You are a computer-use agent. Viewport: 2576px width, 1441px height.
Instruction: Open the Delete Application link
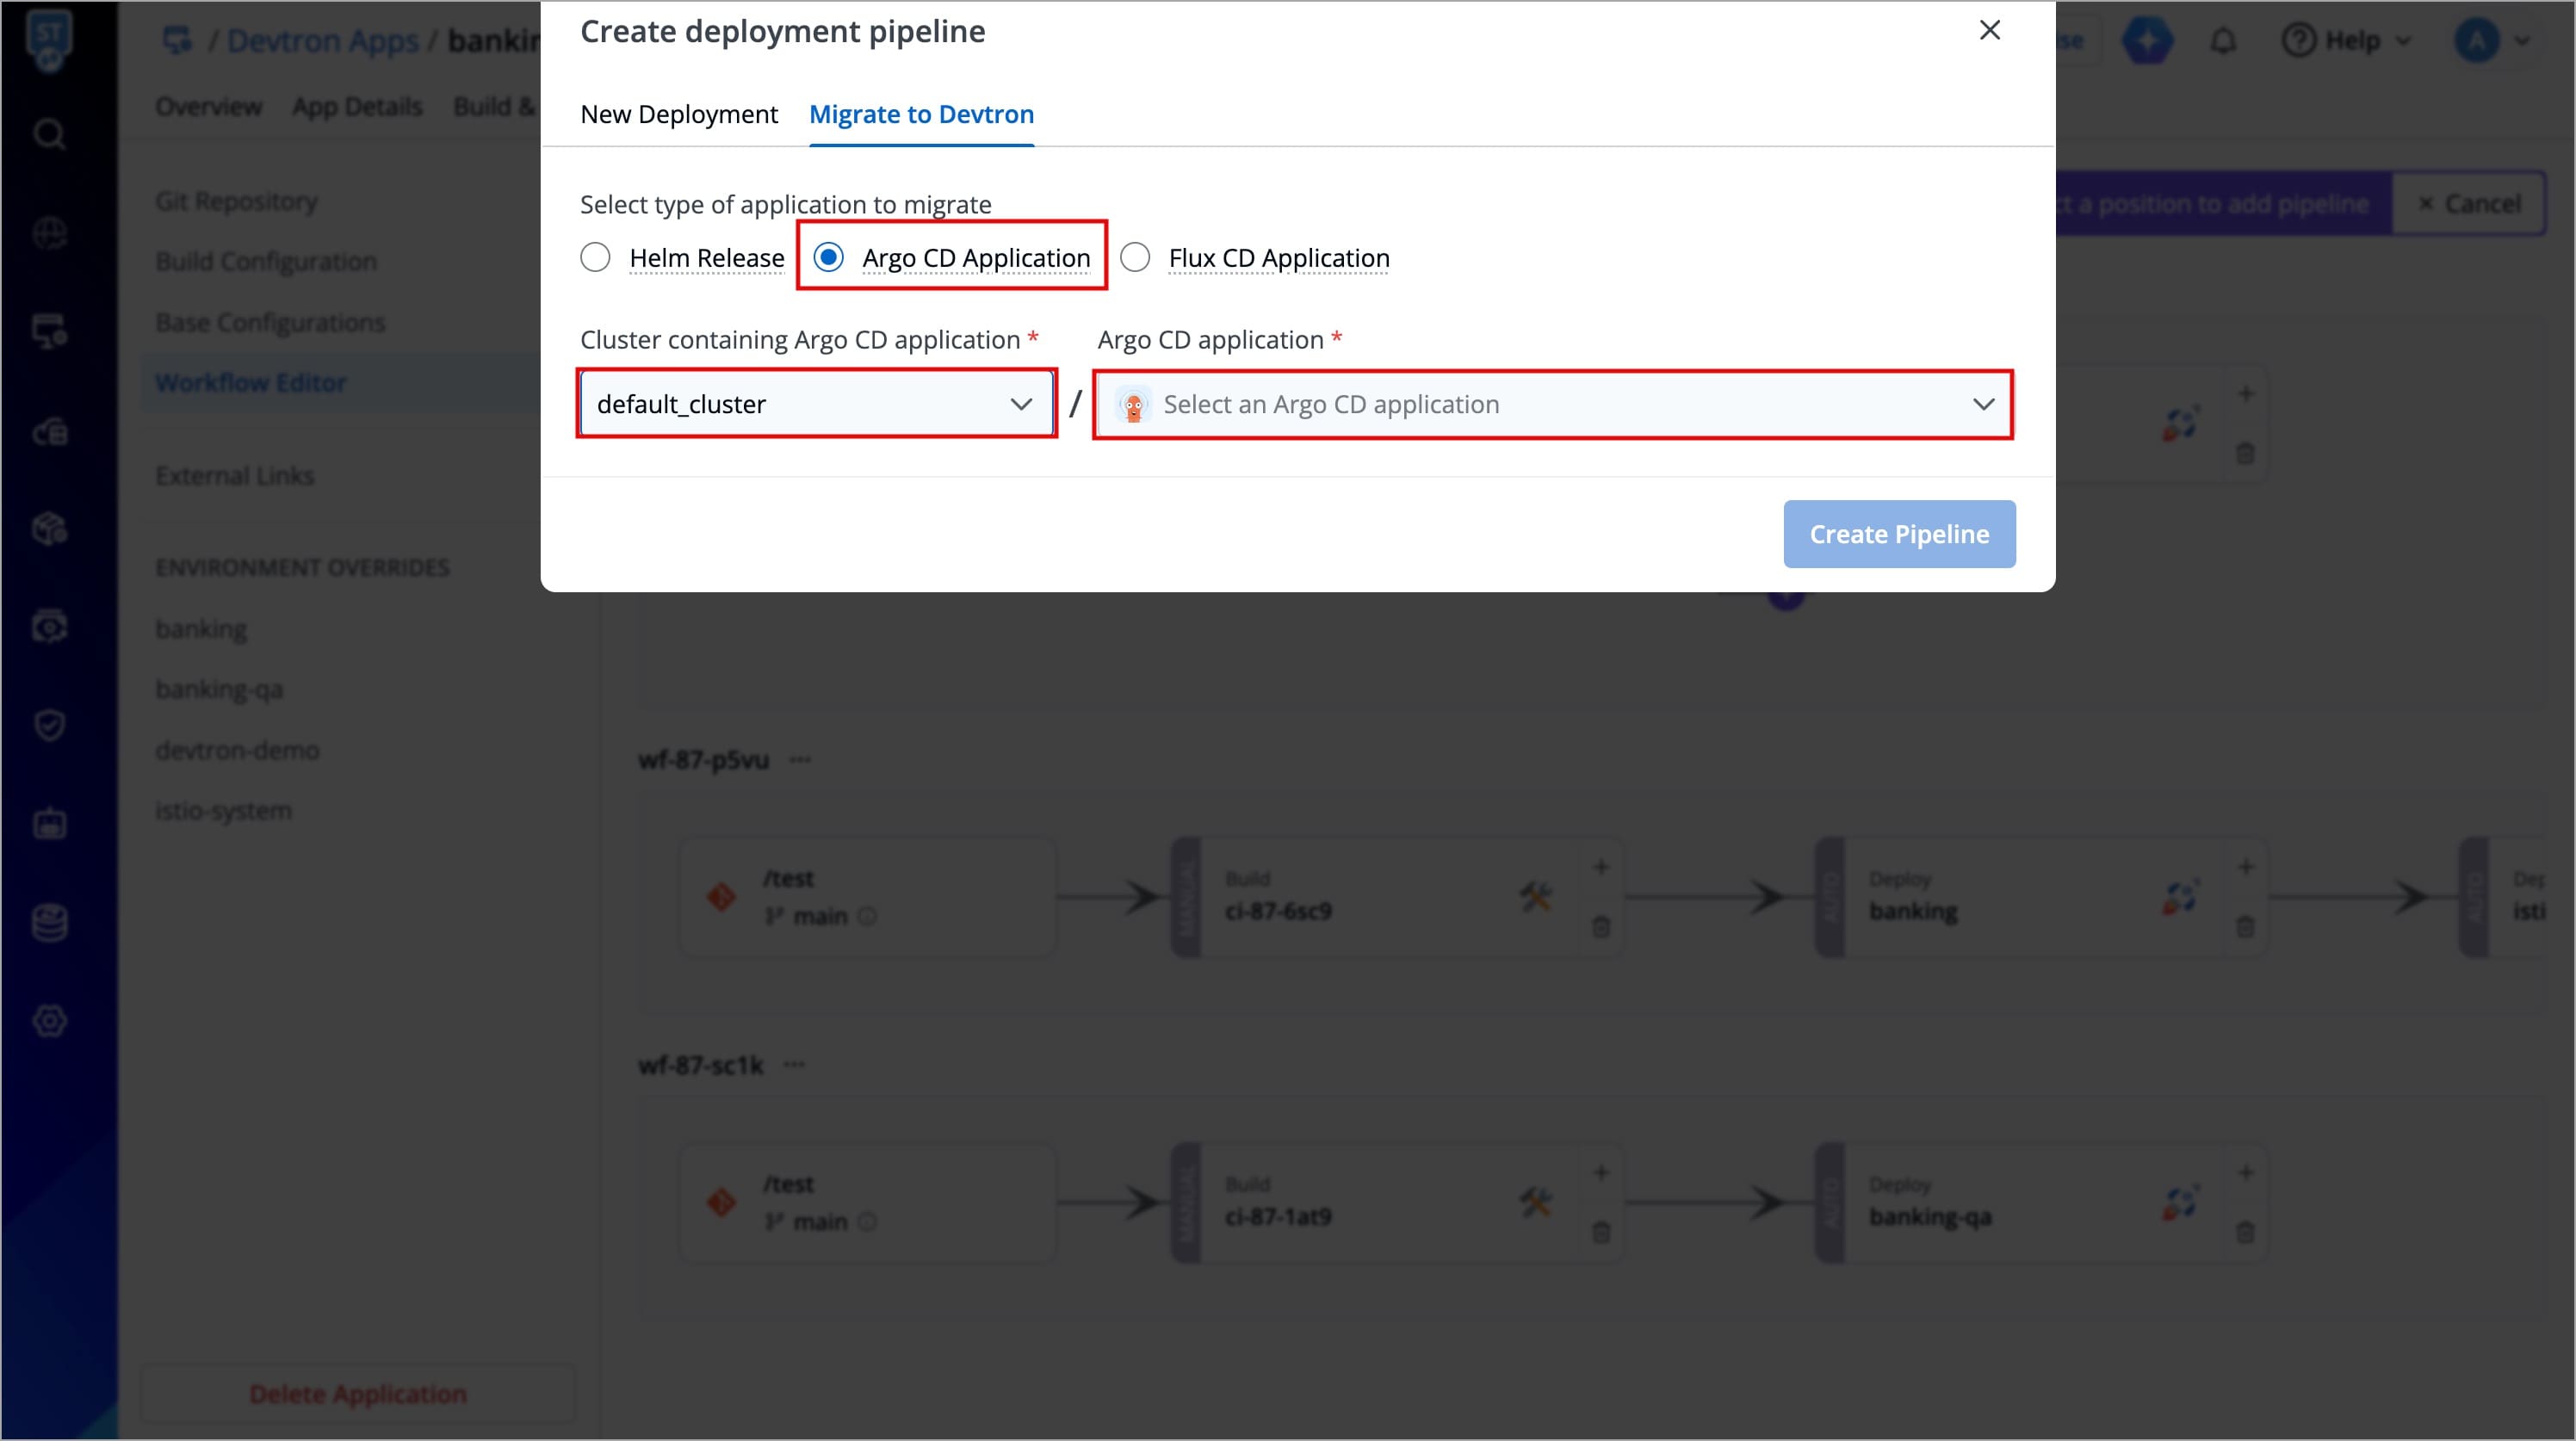(357, 1394)
